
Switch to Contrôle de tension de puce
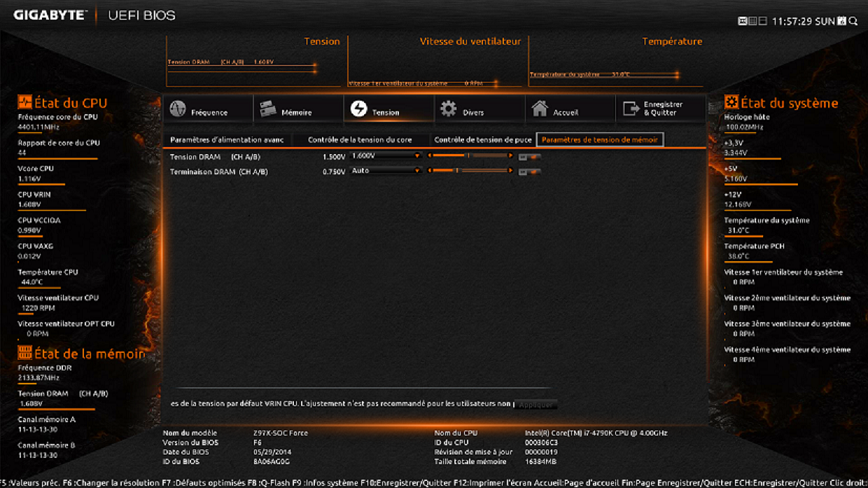point(483,140)
